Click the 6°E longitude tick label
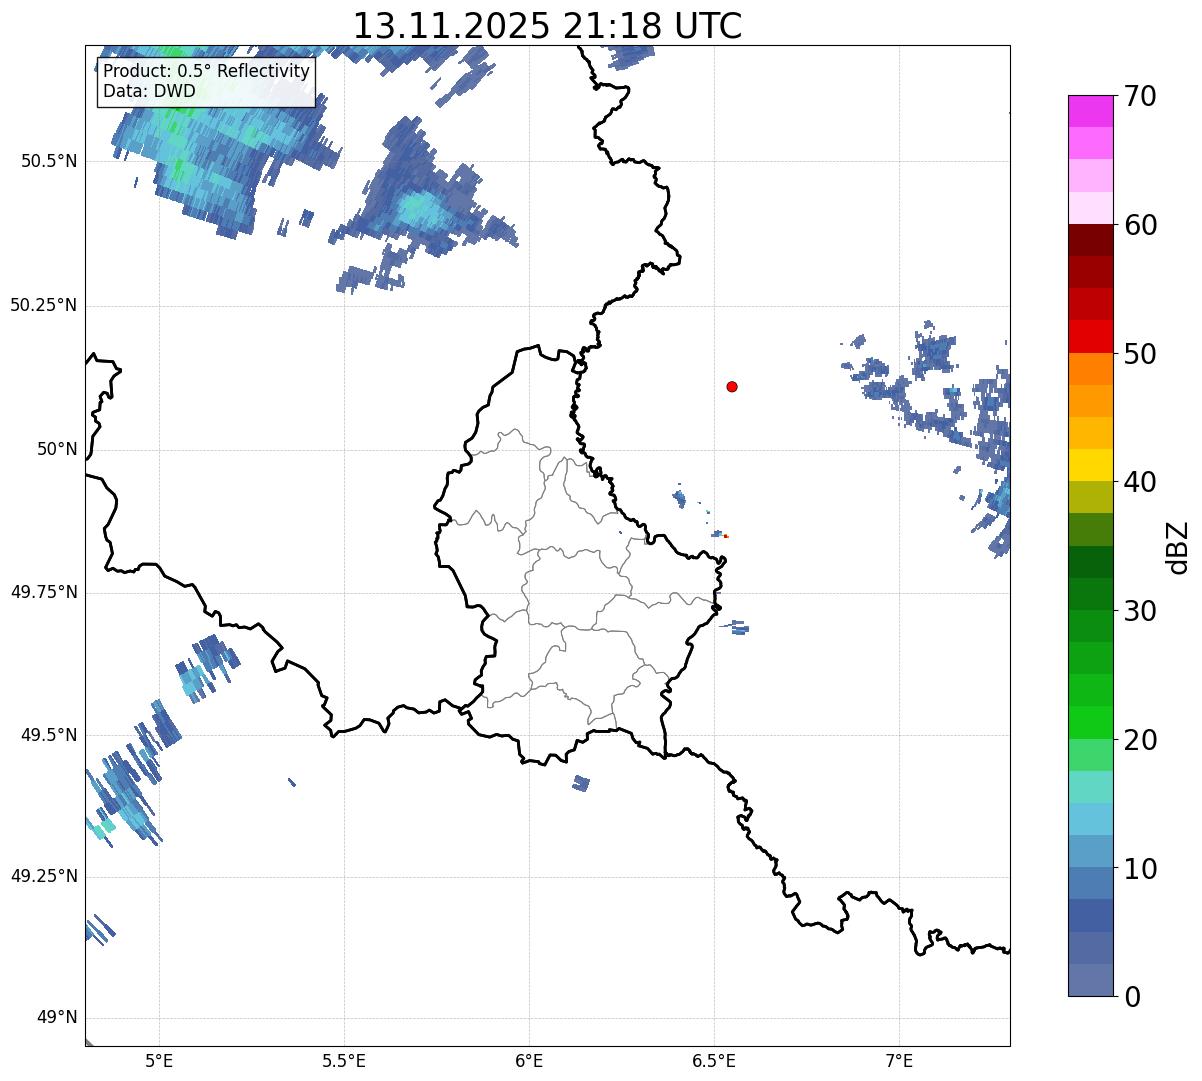Viewport: 1202px width, 1081px height. (529, 1060)
